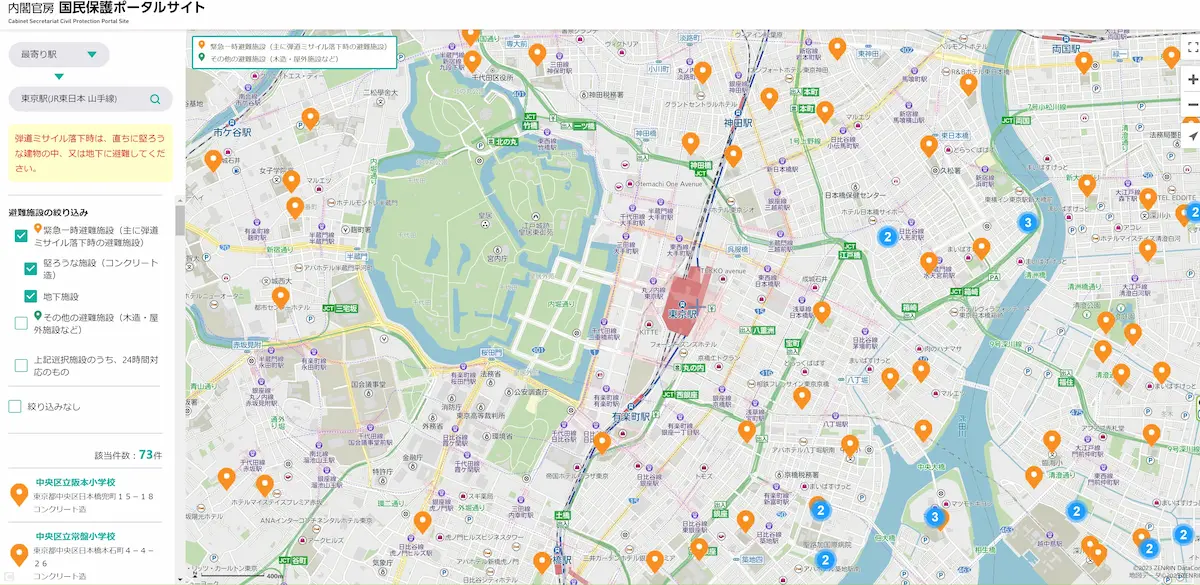
Task: Select cluster marker 2 near 越中島駅
Action: 1076,511
